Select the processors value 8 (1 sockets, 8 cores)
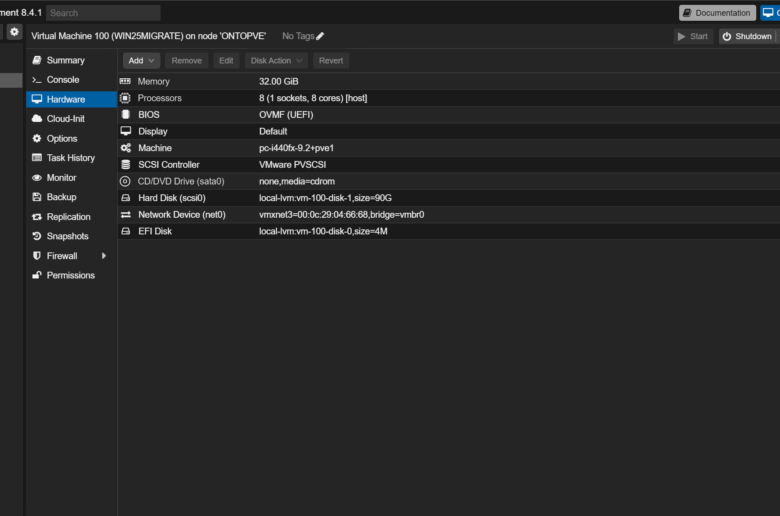This screenshot has width=780, height=516. click(313, 98)
